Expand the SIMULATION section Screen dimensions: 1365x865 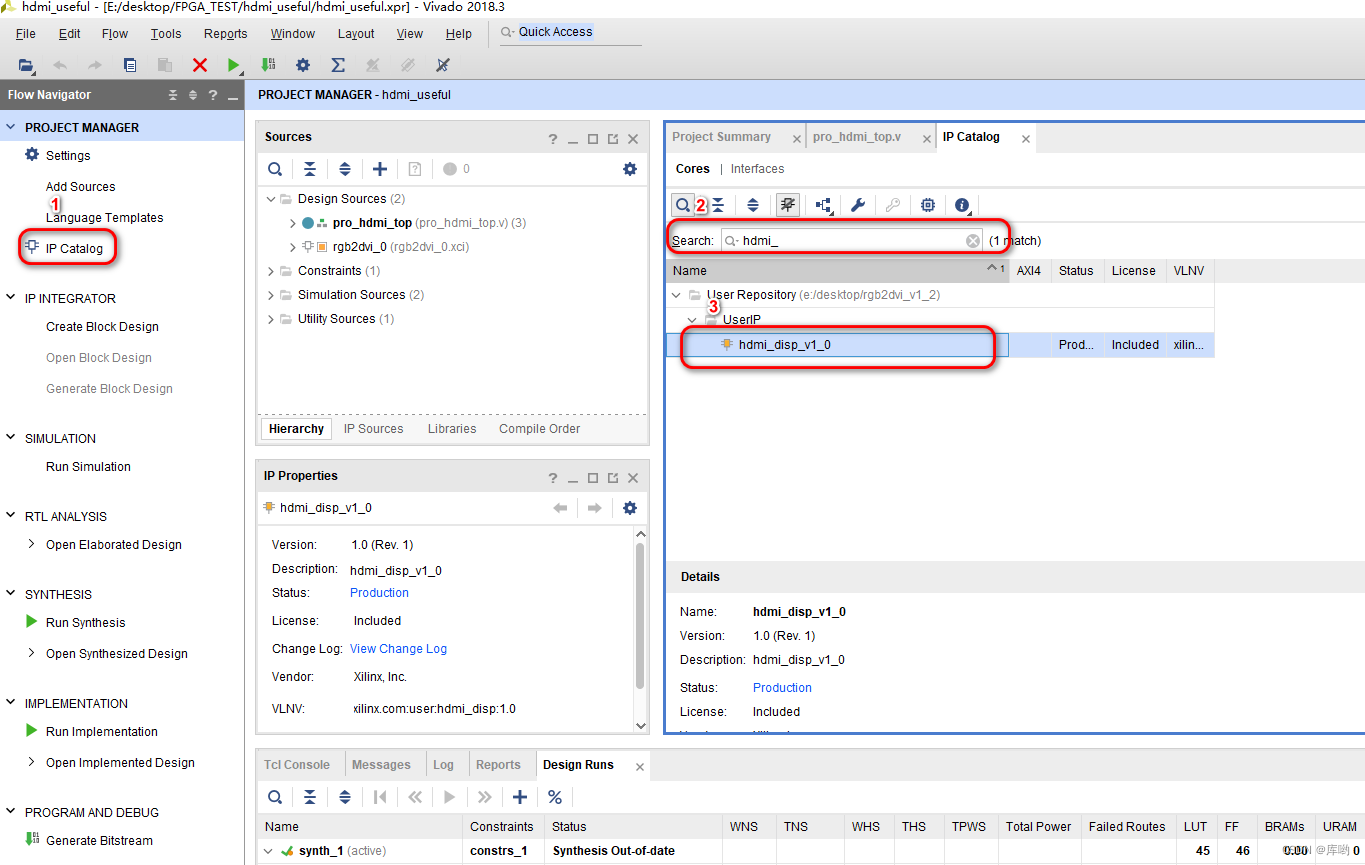(x=12, y=438)
